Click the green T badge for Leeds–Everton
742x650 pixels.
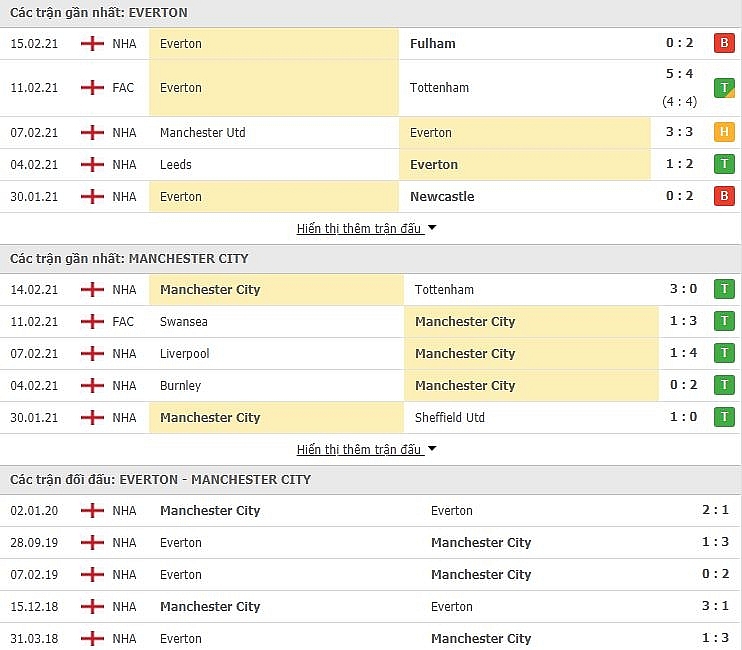(724, 165)
